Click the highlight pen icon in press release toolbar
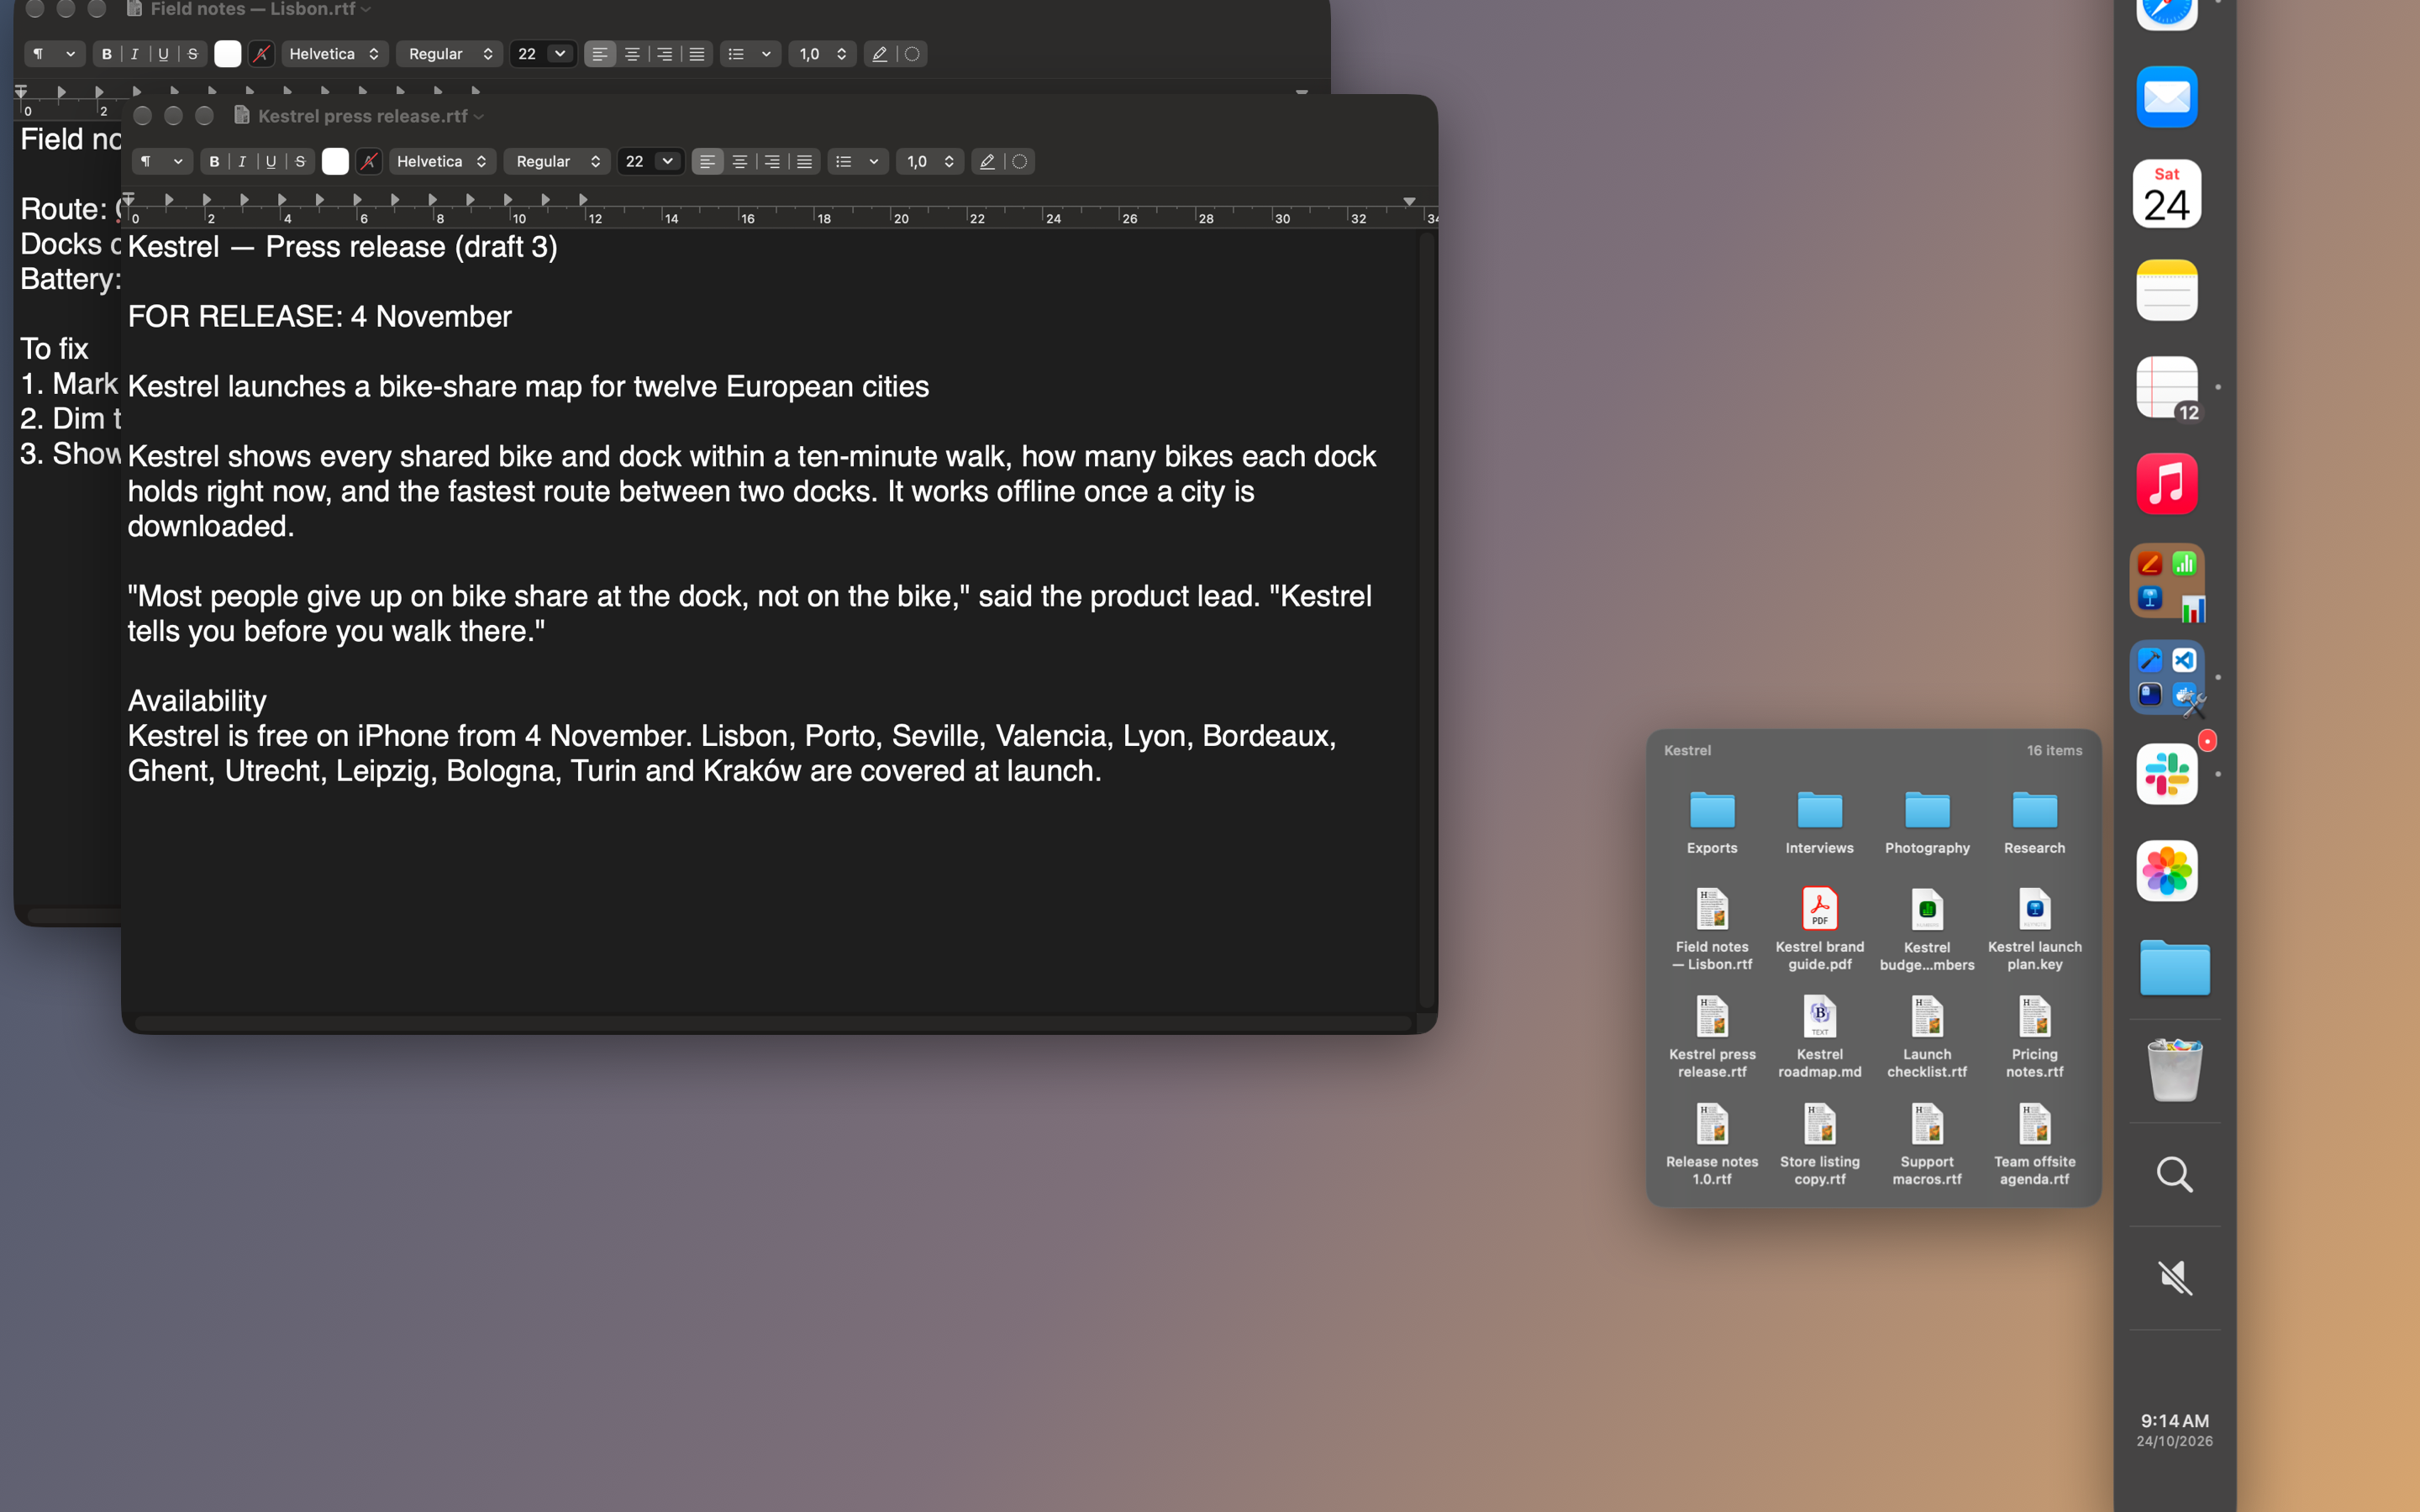The image size is (2420, 1512). coord(987,161)
